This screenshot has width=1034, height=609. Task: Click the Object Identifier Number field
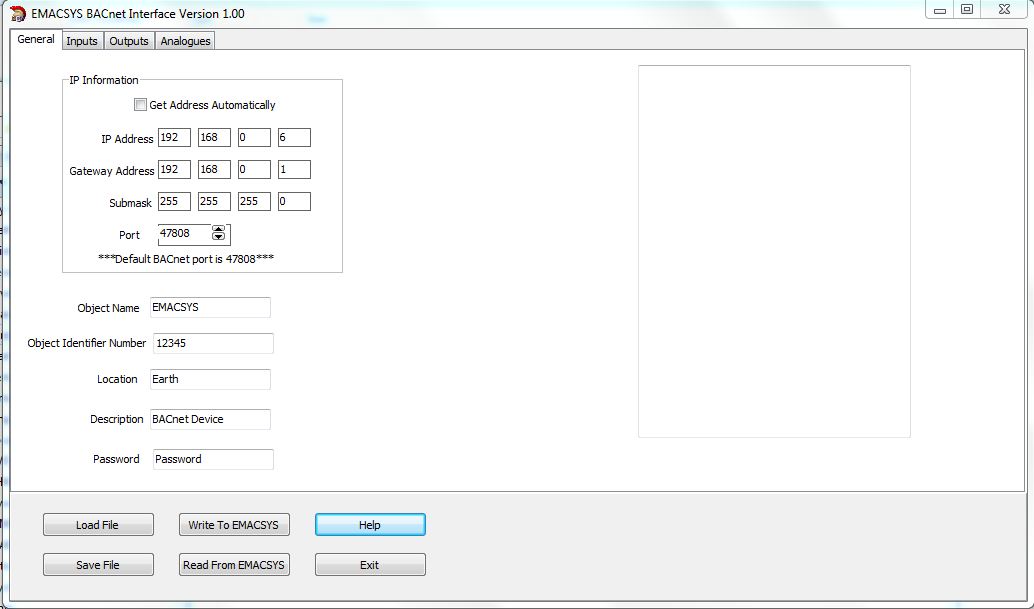[x=213, y=343]
